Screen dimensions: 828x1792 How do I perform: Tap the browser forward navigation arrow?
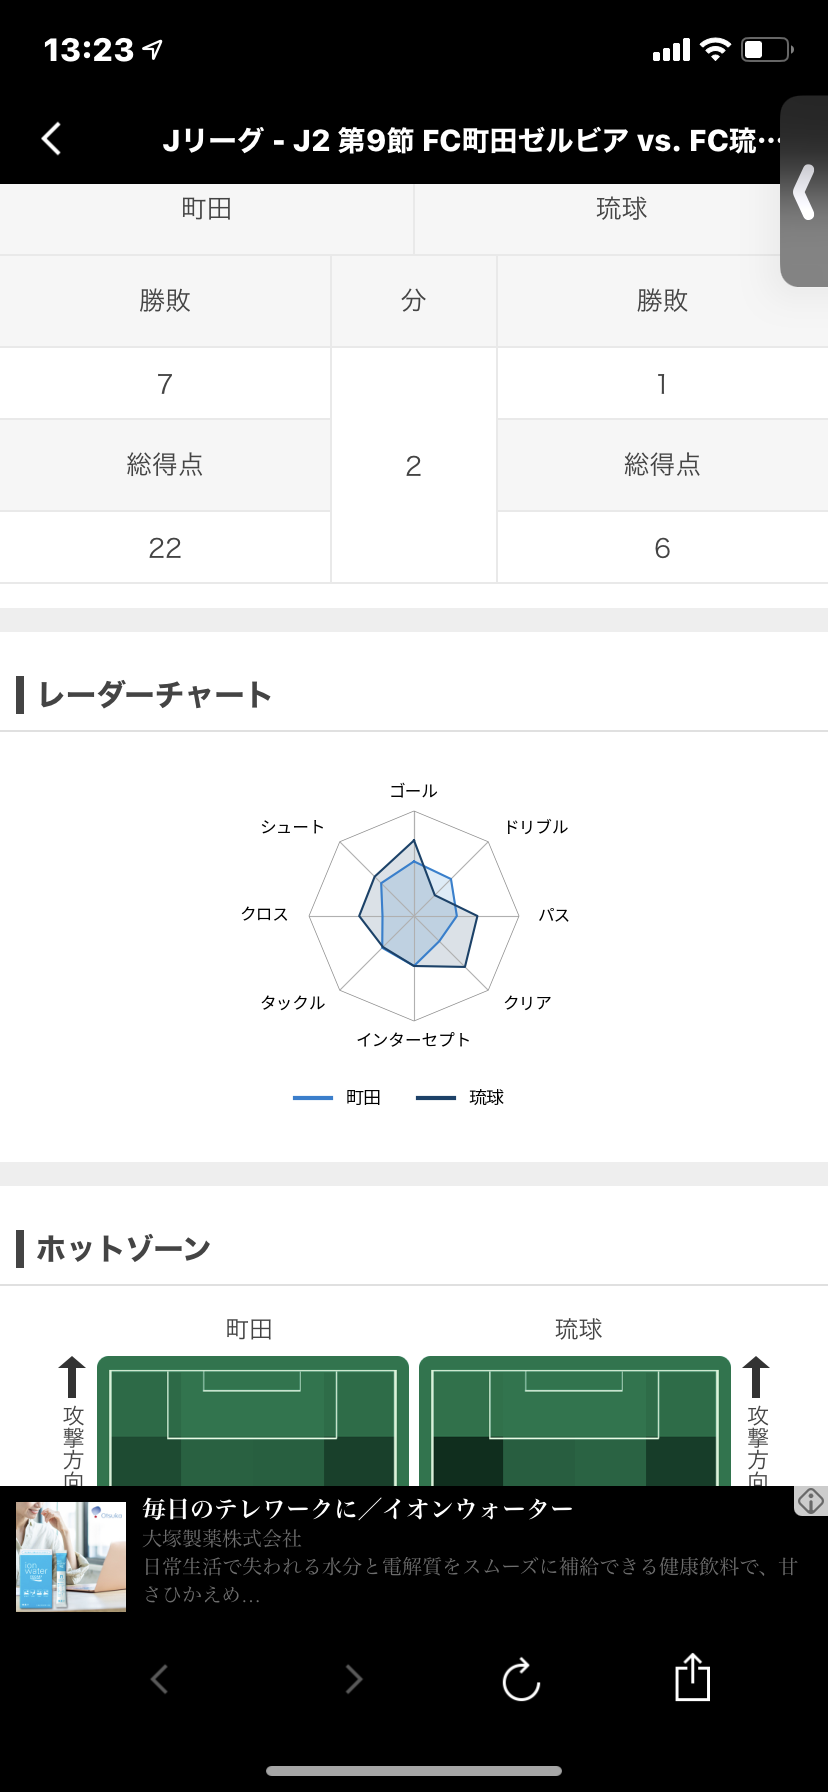coord(353,1679)
